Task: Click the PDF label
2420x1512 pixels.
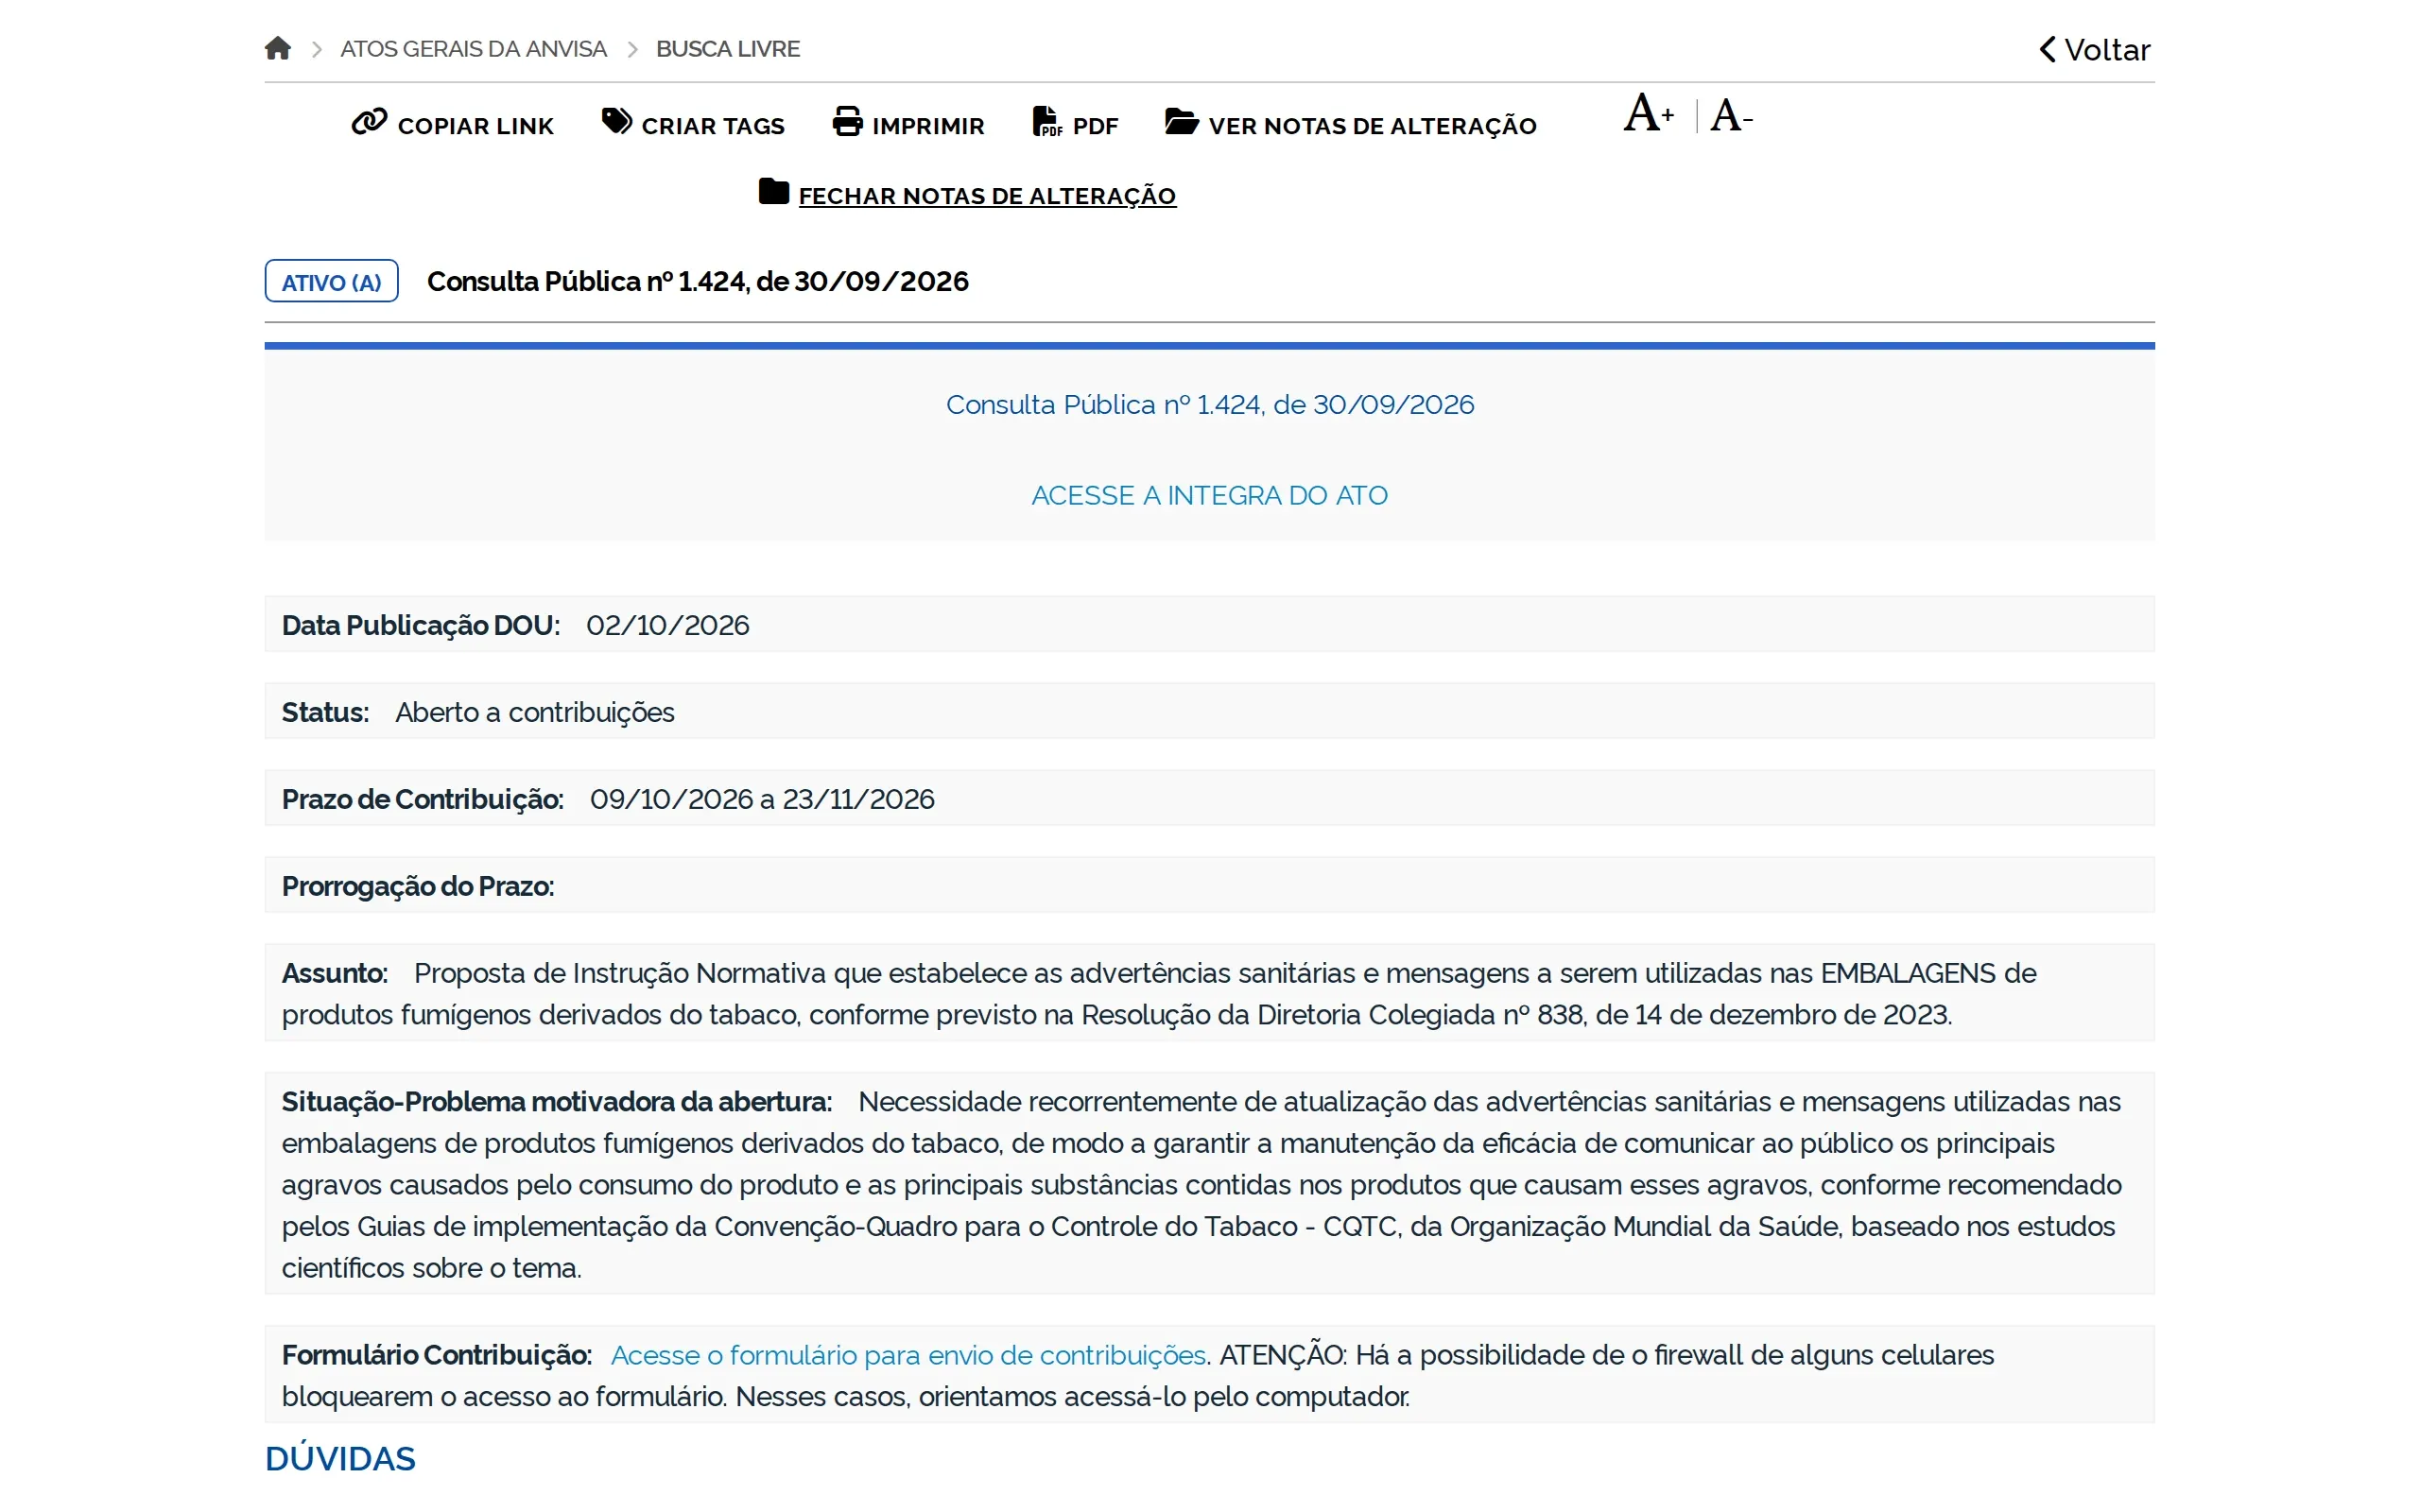Action: (x=1095, y=126)
